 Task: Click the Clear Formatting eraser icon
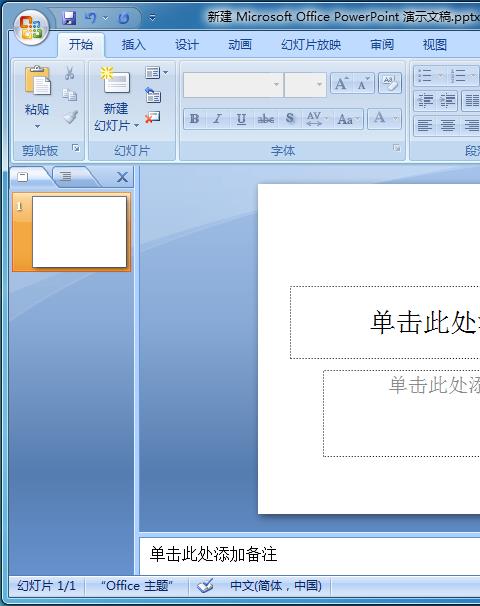(390, 83)
